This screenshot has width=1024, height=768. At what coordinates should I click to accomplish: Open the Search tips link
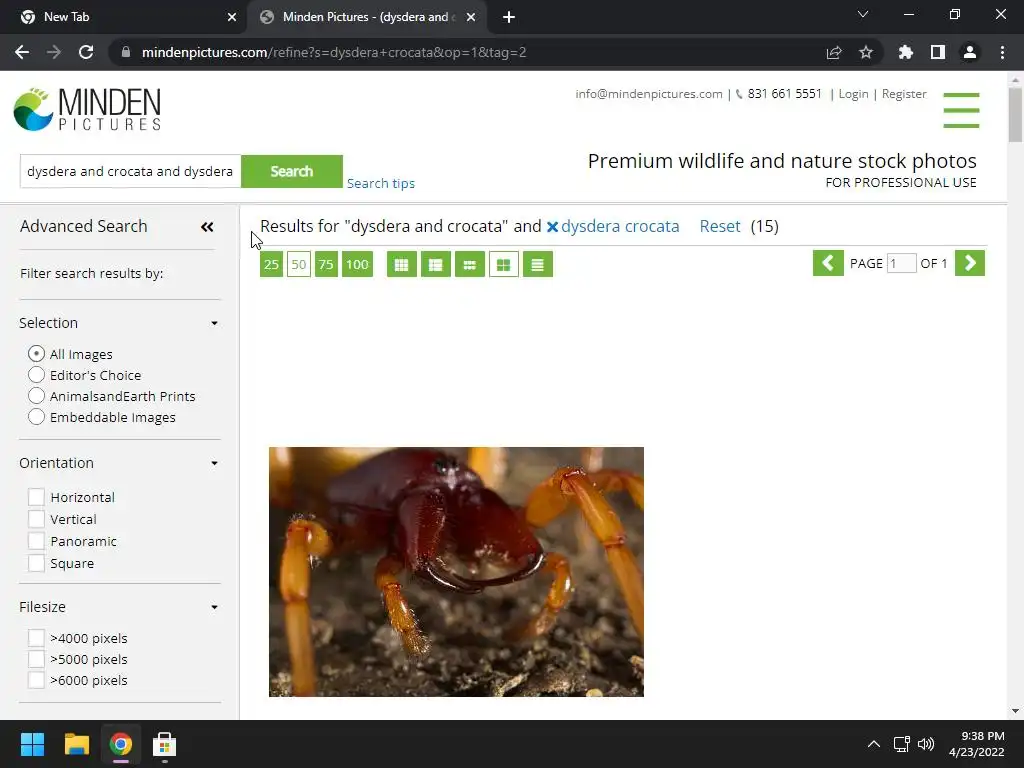point(381,184)
